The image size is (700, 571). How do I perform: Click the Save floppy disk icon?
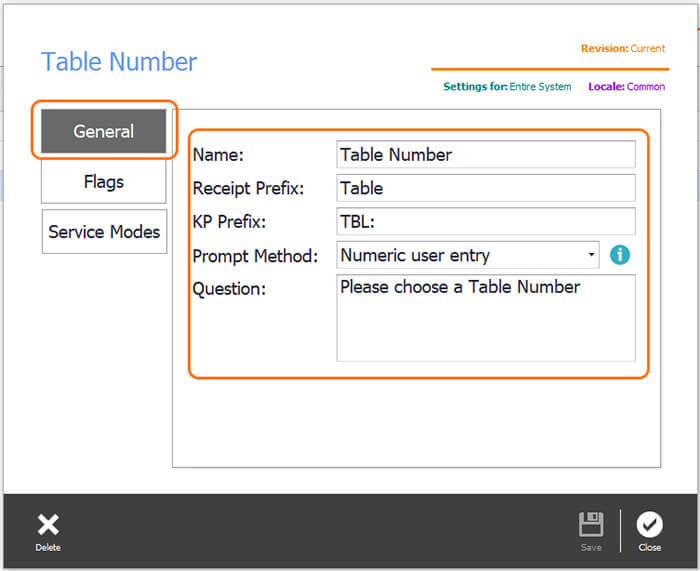591,525
